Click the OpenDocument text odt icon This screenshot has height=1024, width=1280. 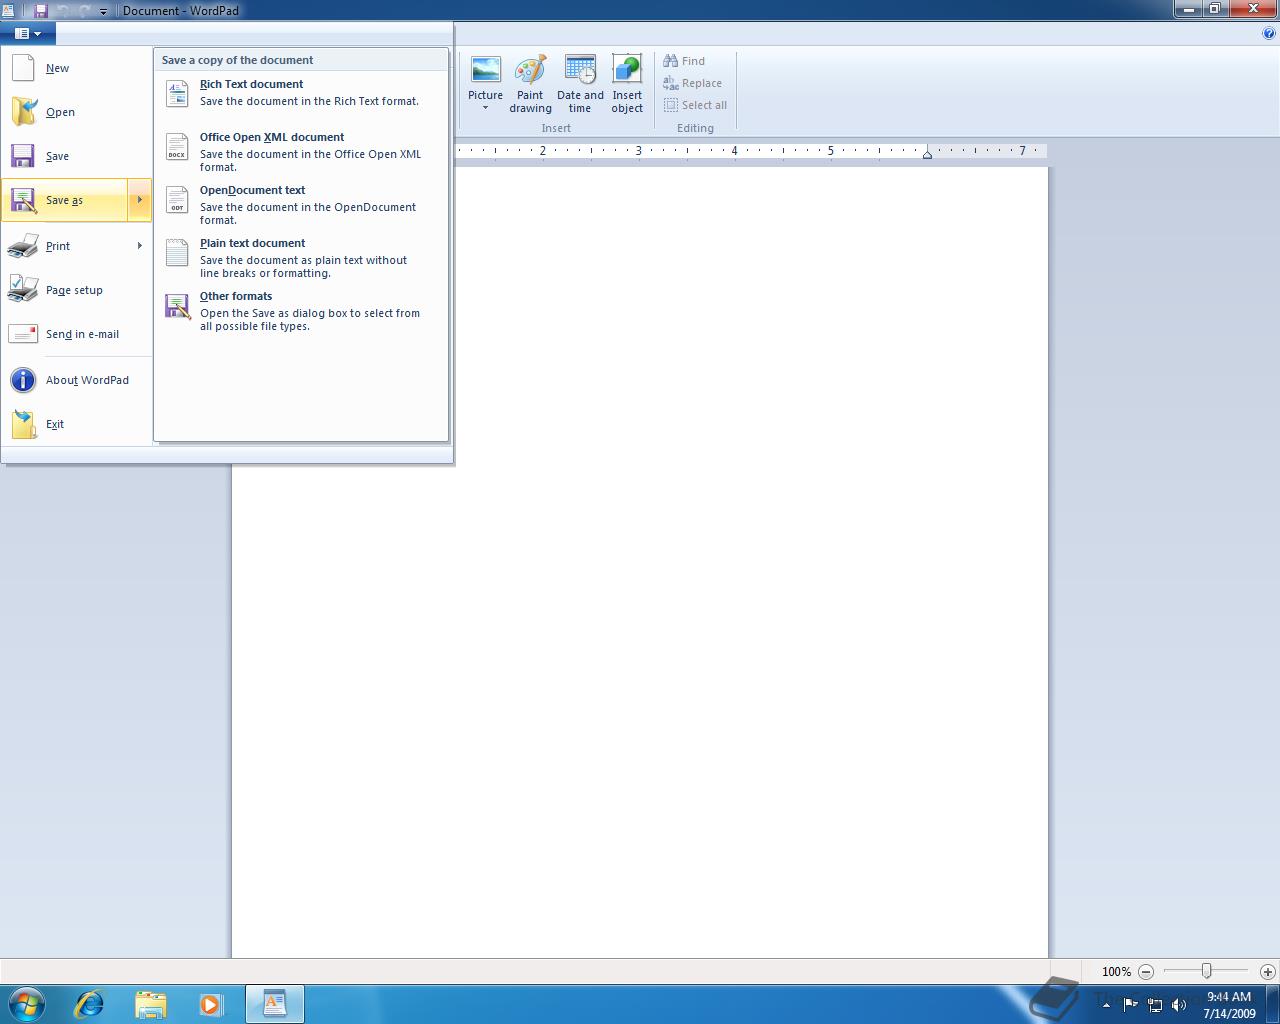click(177, 199)
